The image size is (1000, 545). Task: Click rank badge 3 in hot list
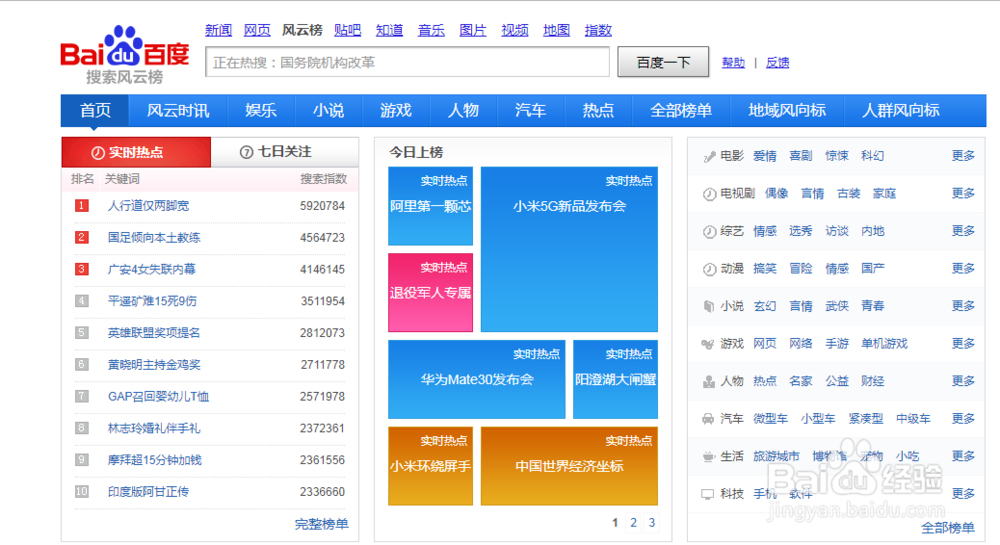click(82, 269)
